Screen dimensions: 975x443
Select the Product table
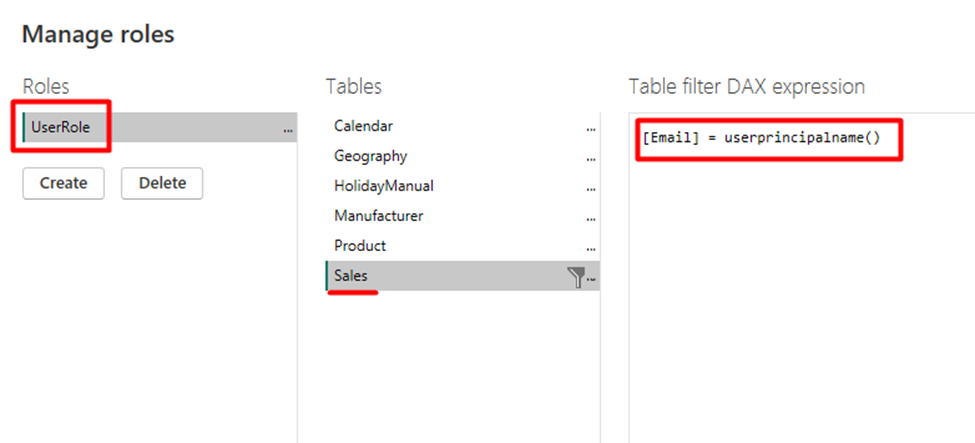(x=360, y=246)
